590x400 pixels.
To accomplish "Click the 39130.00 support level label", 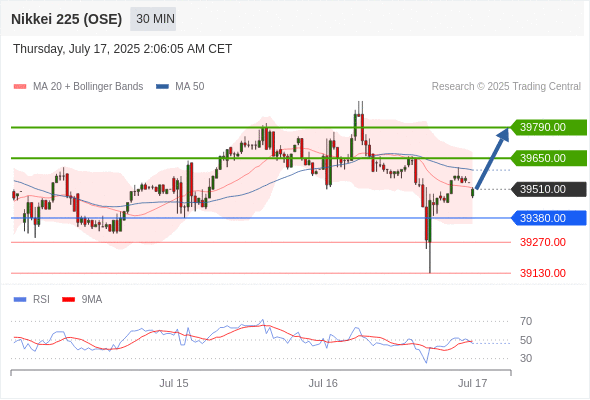I will (x=543, y=273).
